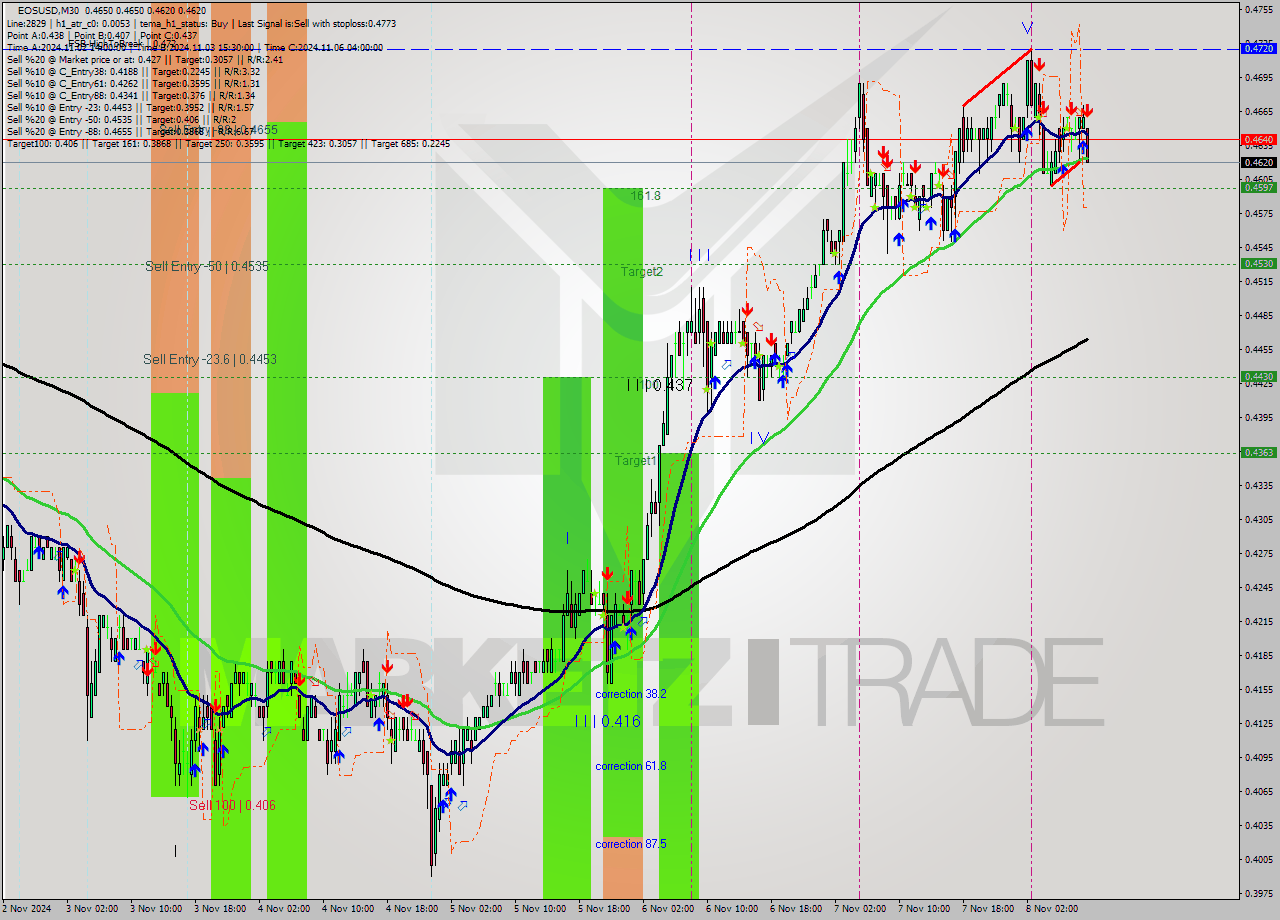1280x920 pixels.
Task: Click the 0.4485 price axis value
Action: [x=1258, y=315]
